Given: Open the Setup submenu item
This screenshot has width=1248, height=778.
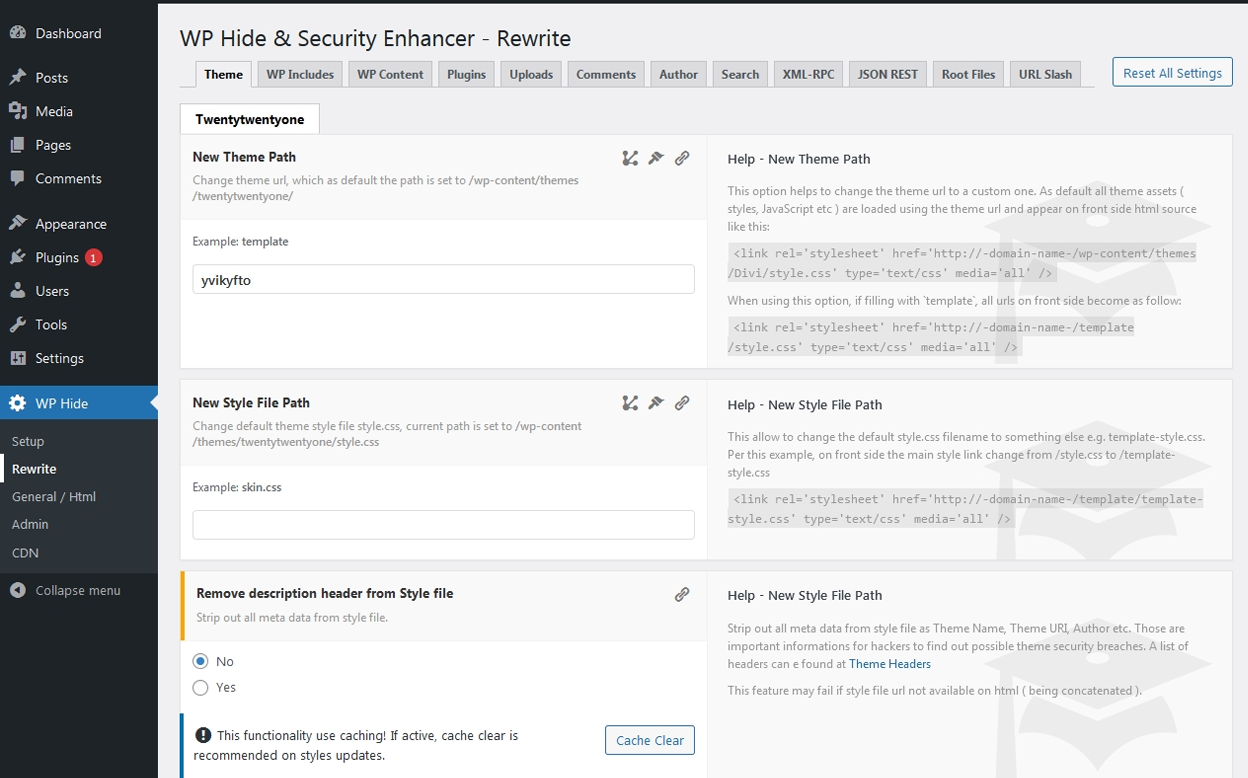Looking at the screenshot, I should pos(28,441).
